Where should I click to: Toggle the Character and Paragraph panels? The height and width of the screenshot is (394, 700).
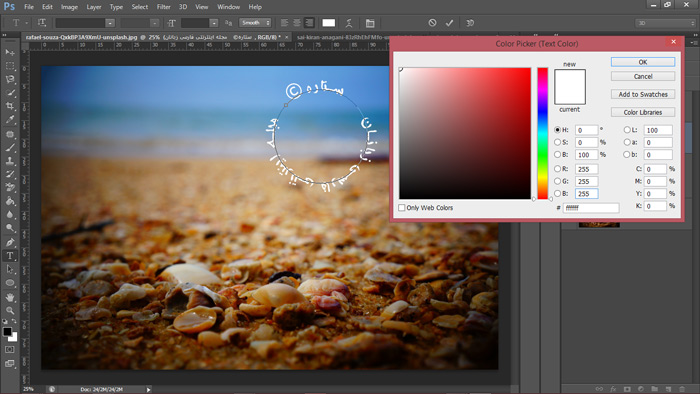(x=370, y=23)
